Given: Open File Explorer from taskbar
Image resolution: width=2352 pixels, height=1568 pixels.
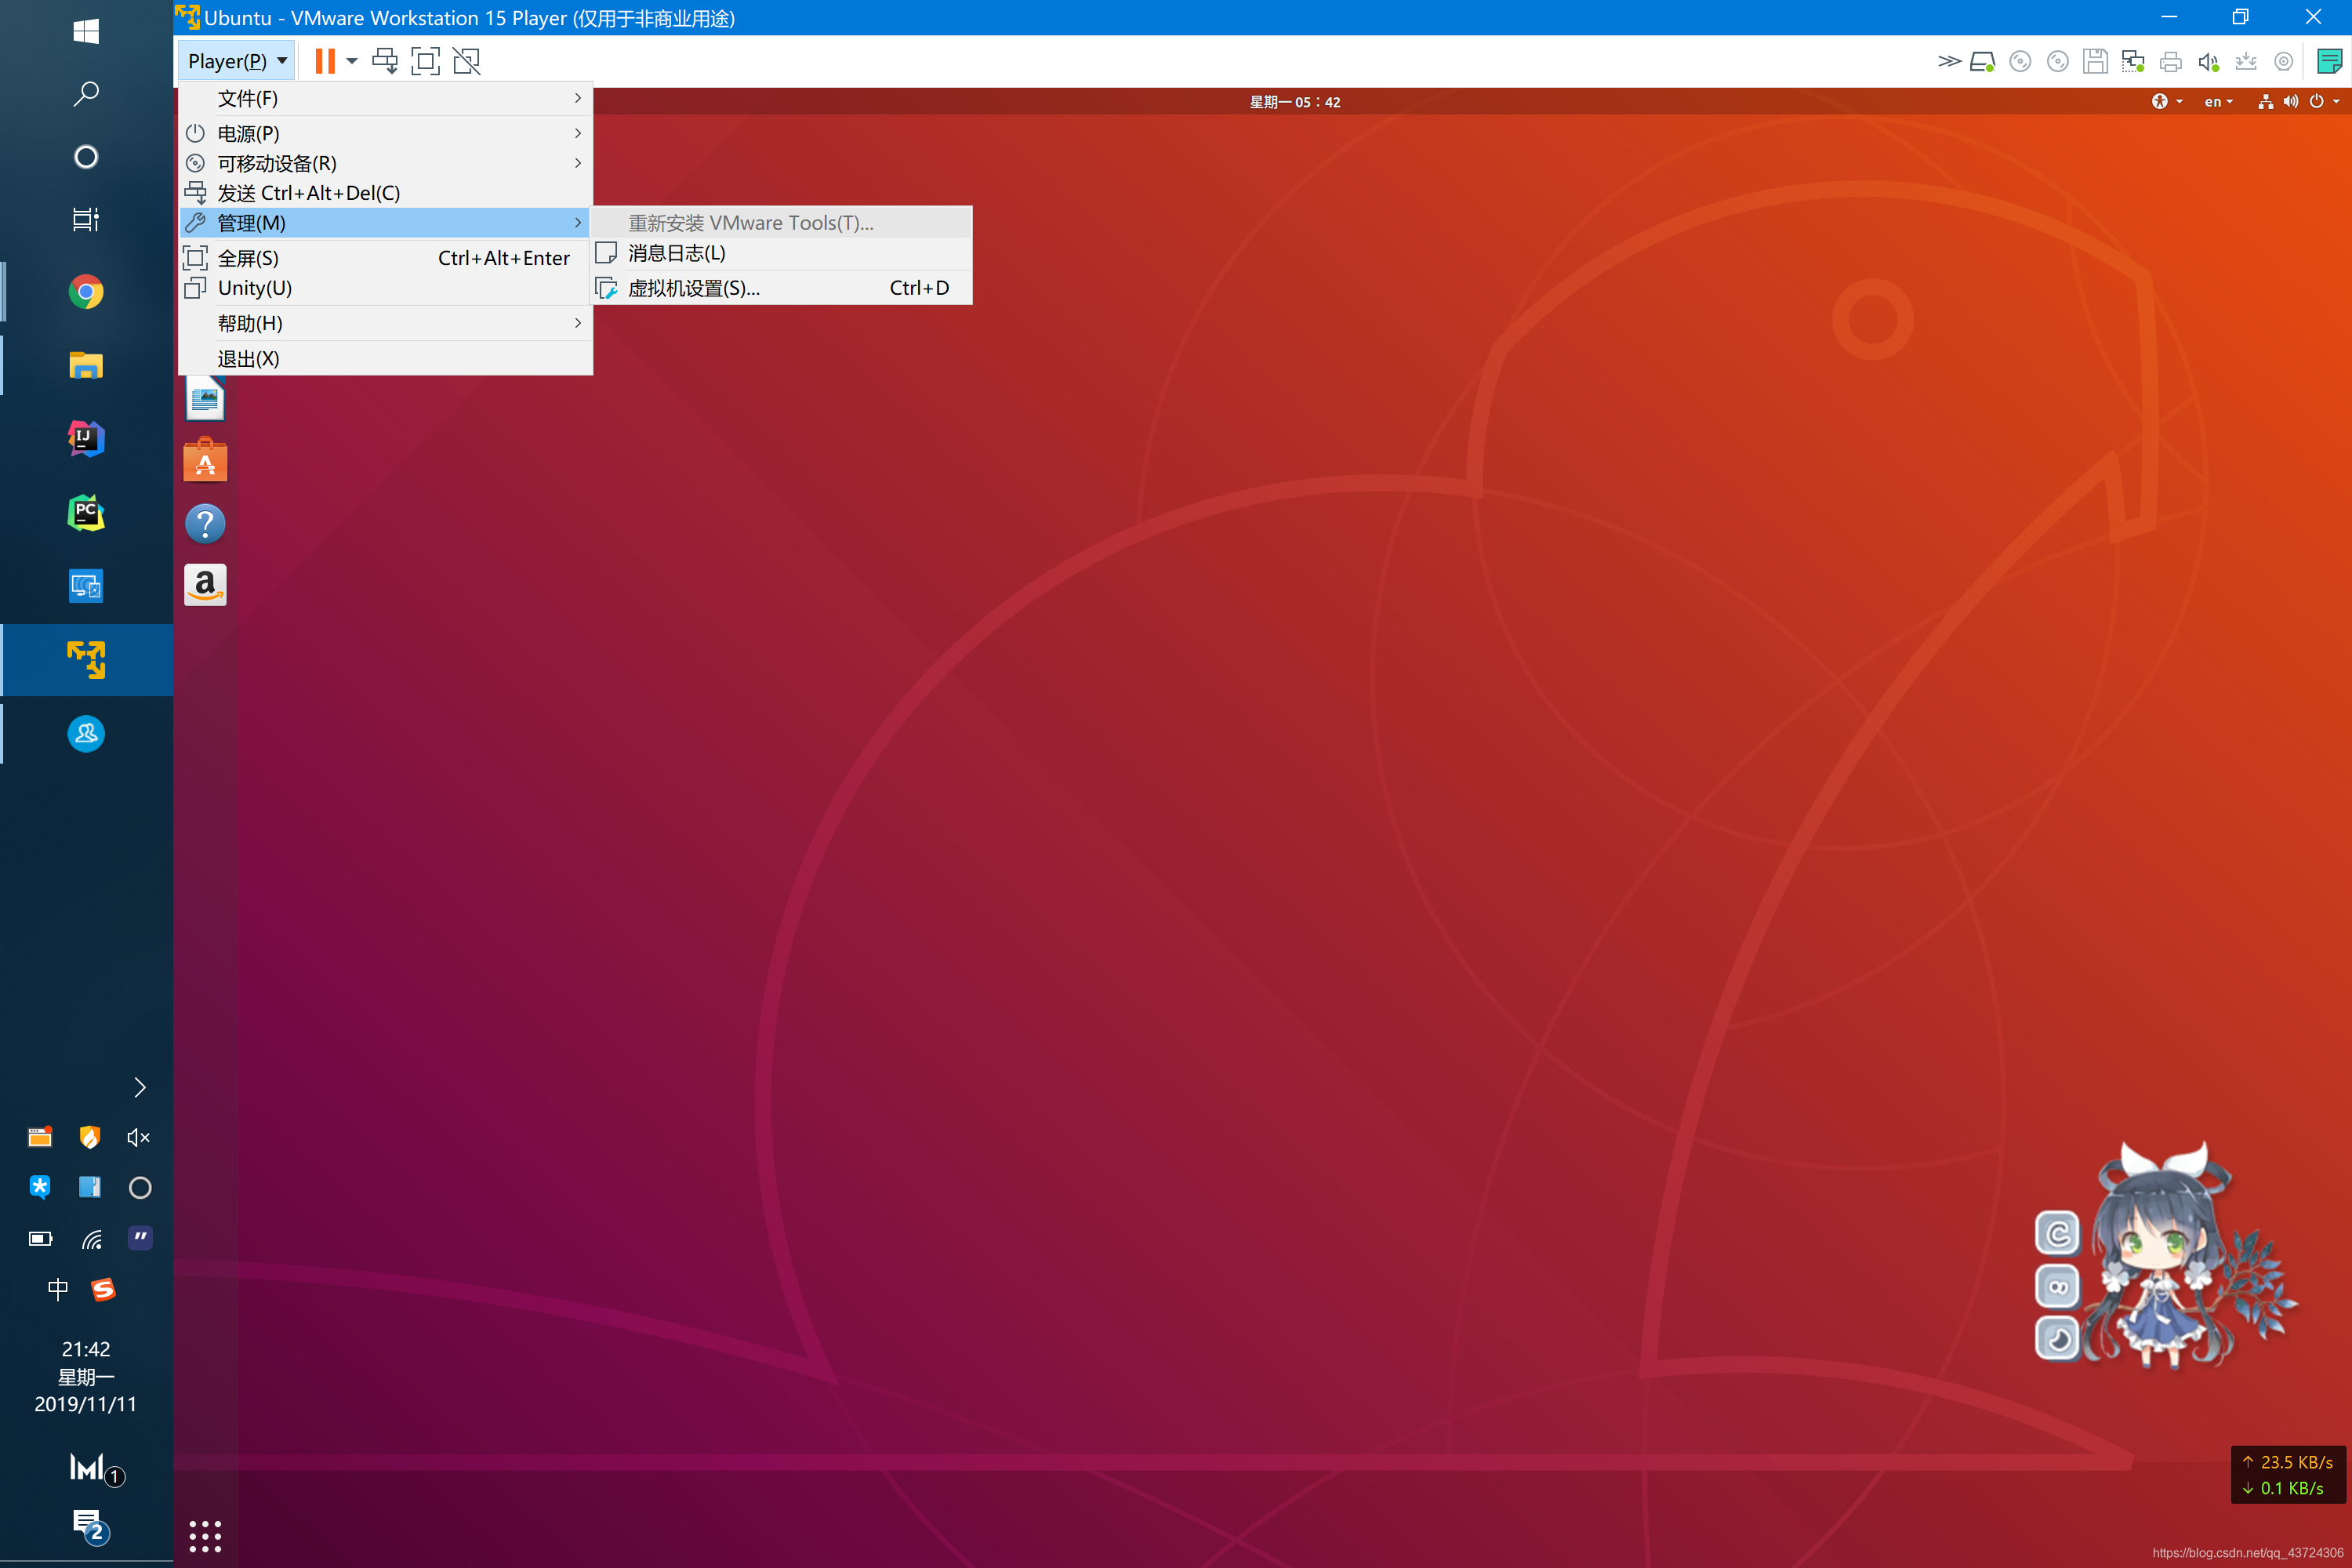Looking at the screenshot, I should (x=86, y=365).
